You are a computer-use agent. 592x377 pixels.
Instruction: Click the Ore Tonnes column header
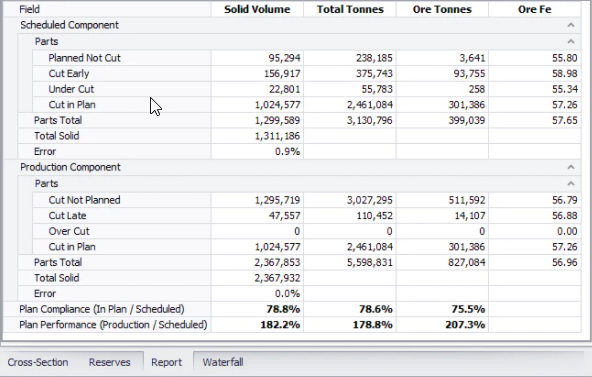click(x=442, y=9)
